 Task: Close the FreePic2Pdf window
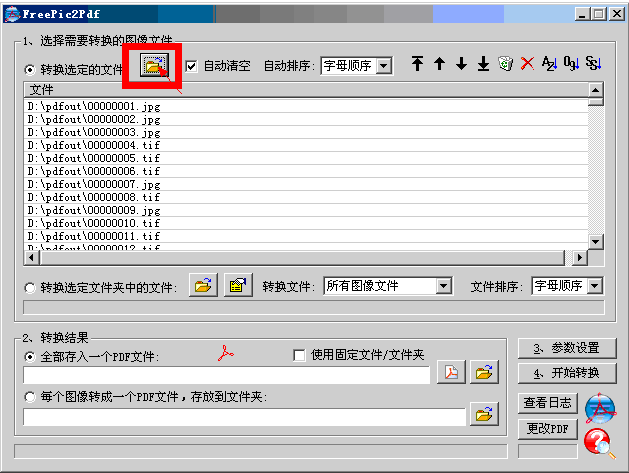[x=617, y=14]
